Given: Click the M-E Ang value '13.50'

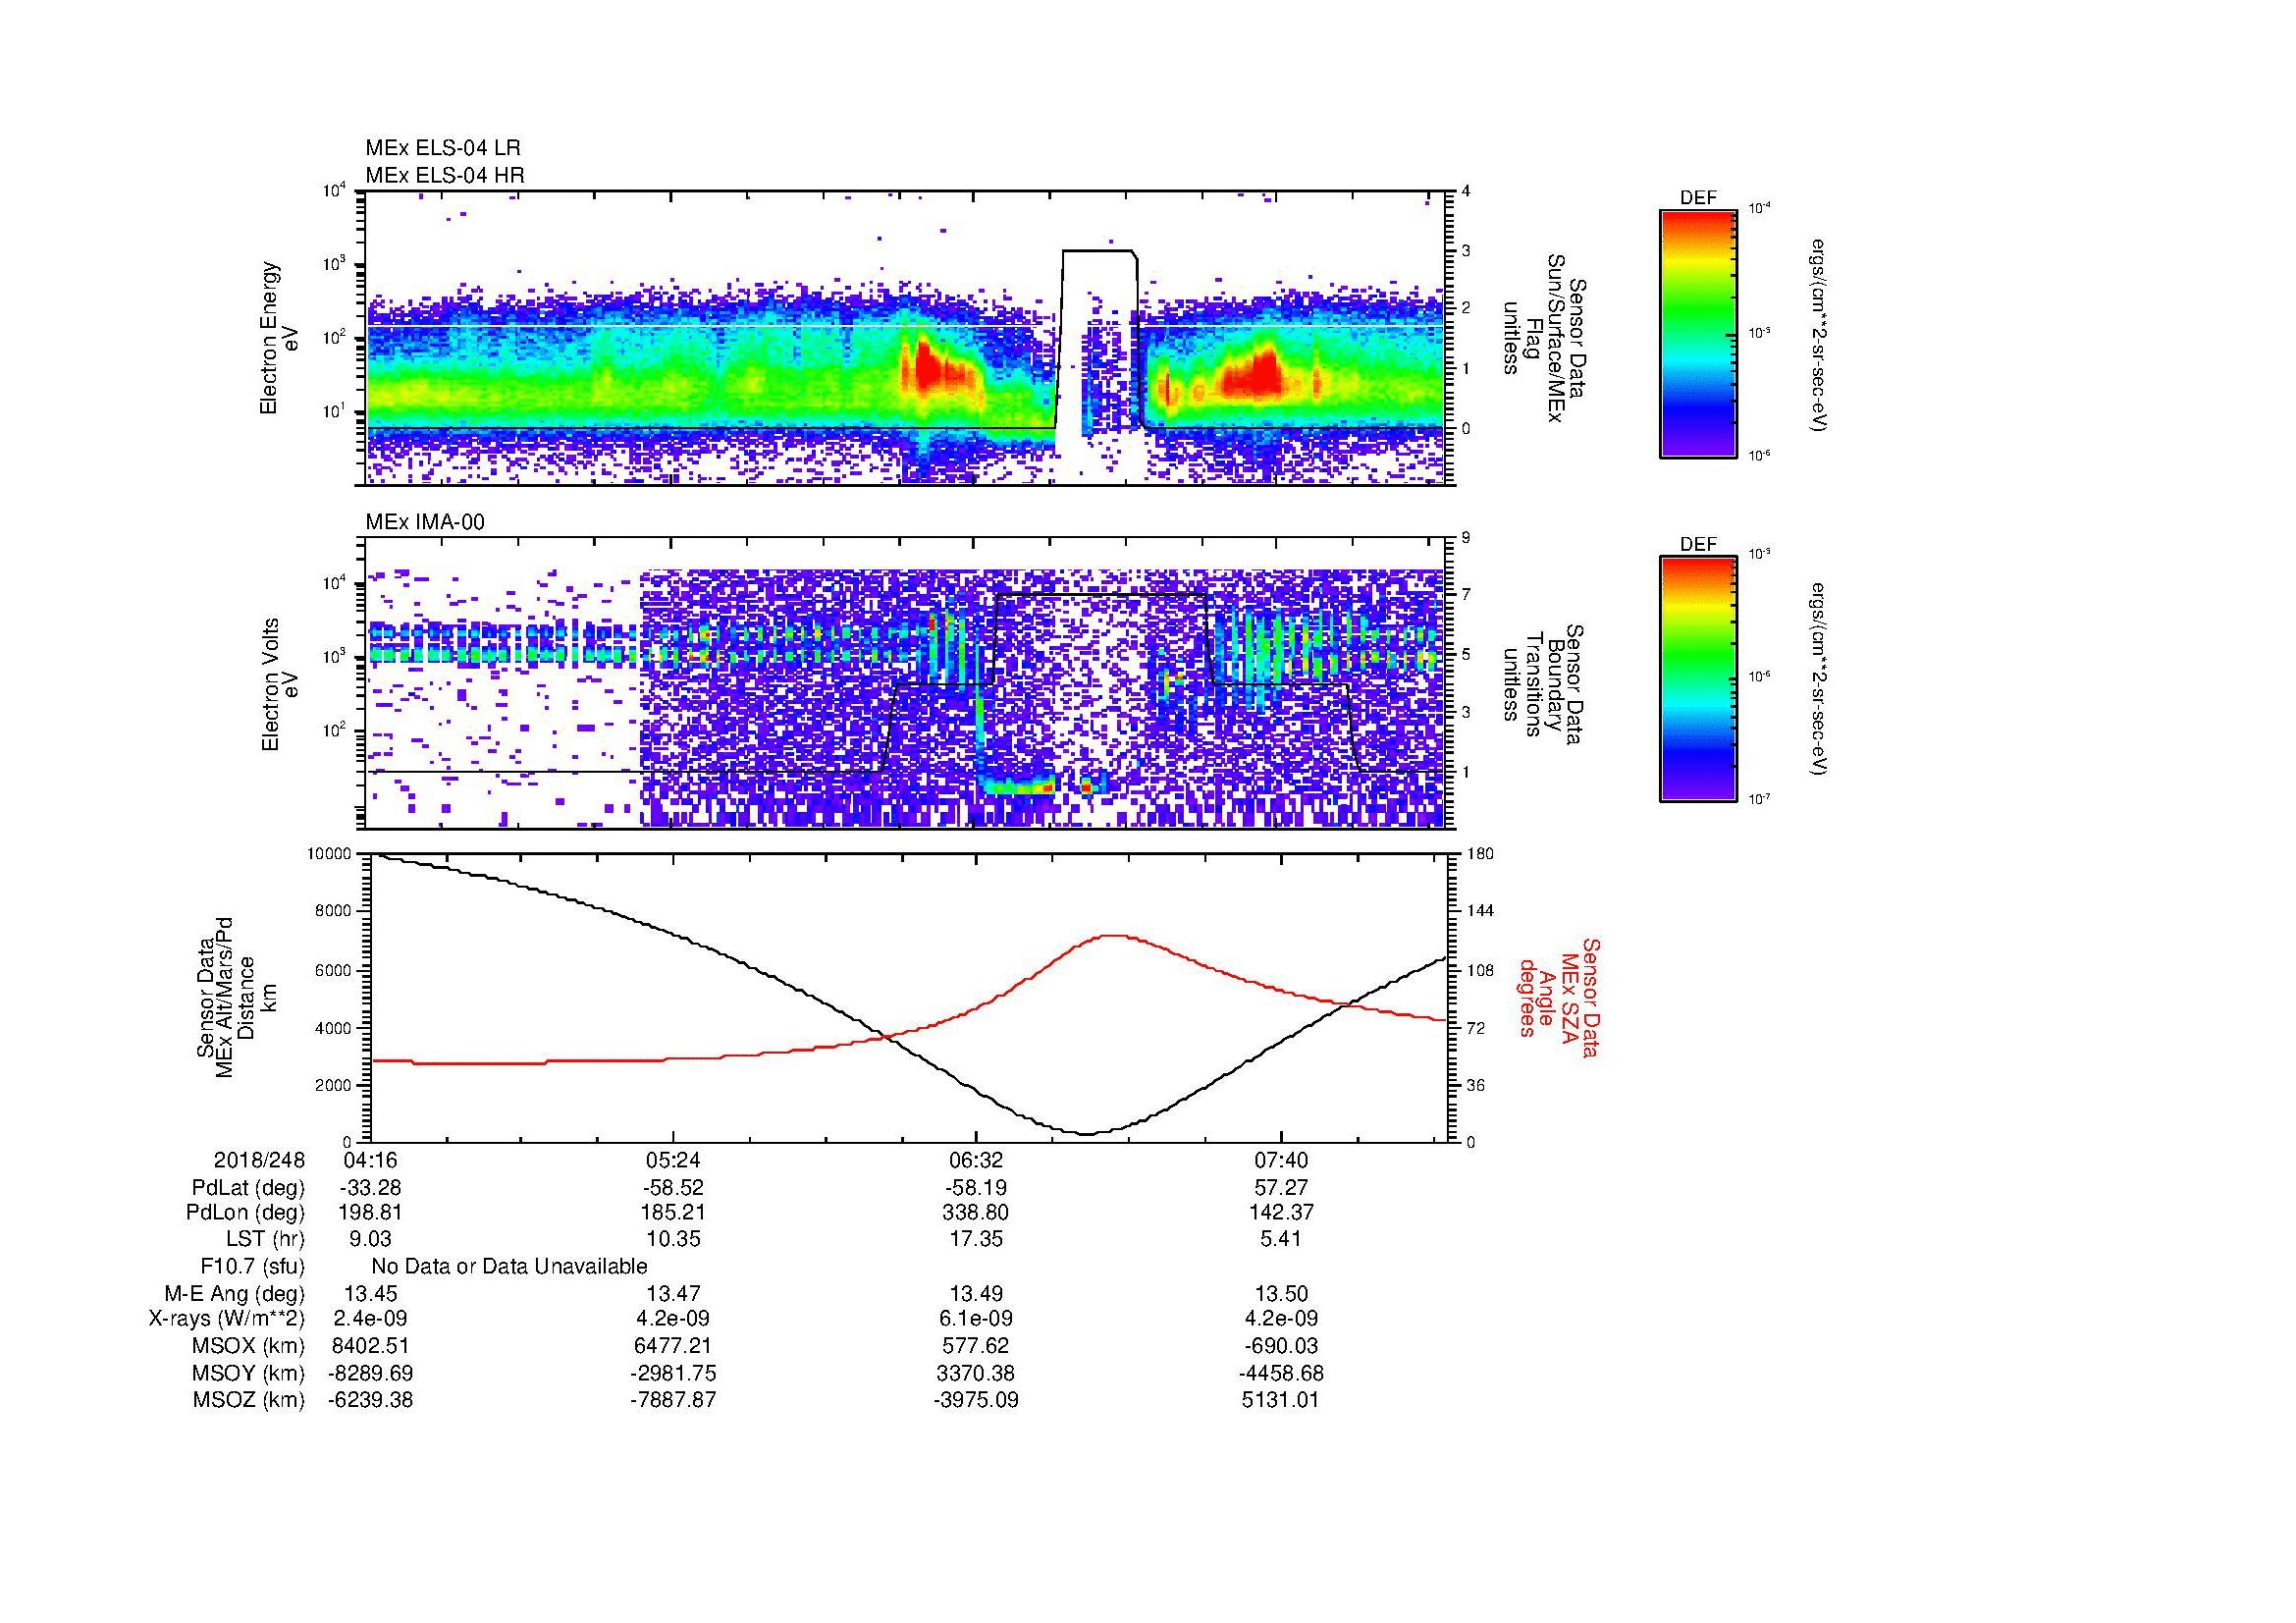Looking at the screenshot, I should 1281,1294.
